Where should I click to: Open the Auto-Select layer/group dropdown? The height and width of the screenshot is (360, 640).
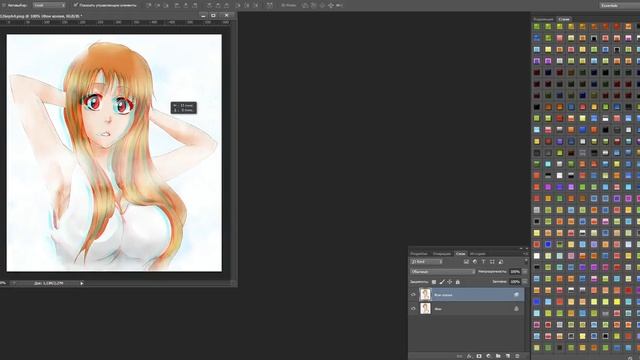point(49,5)
